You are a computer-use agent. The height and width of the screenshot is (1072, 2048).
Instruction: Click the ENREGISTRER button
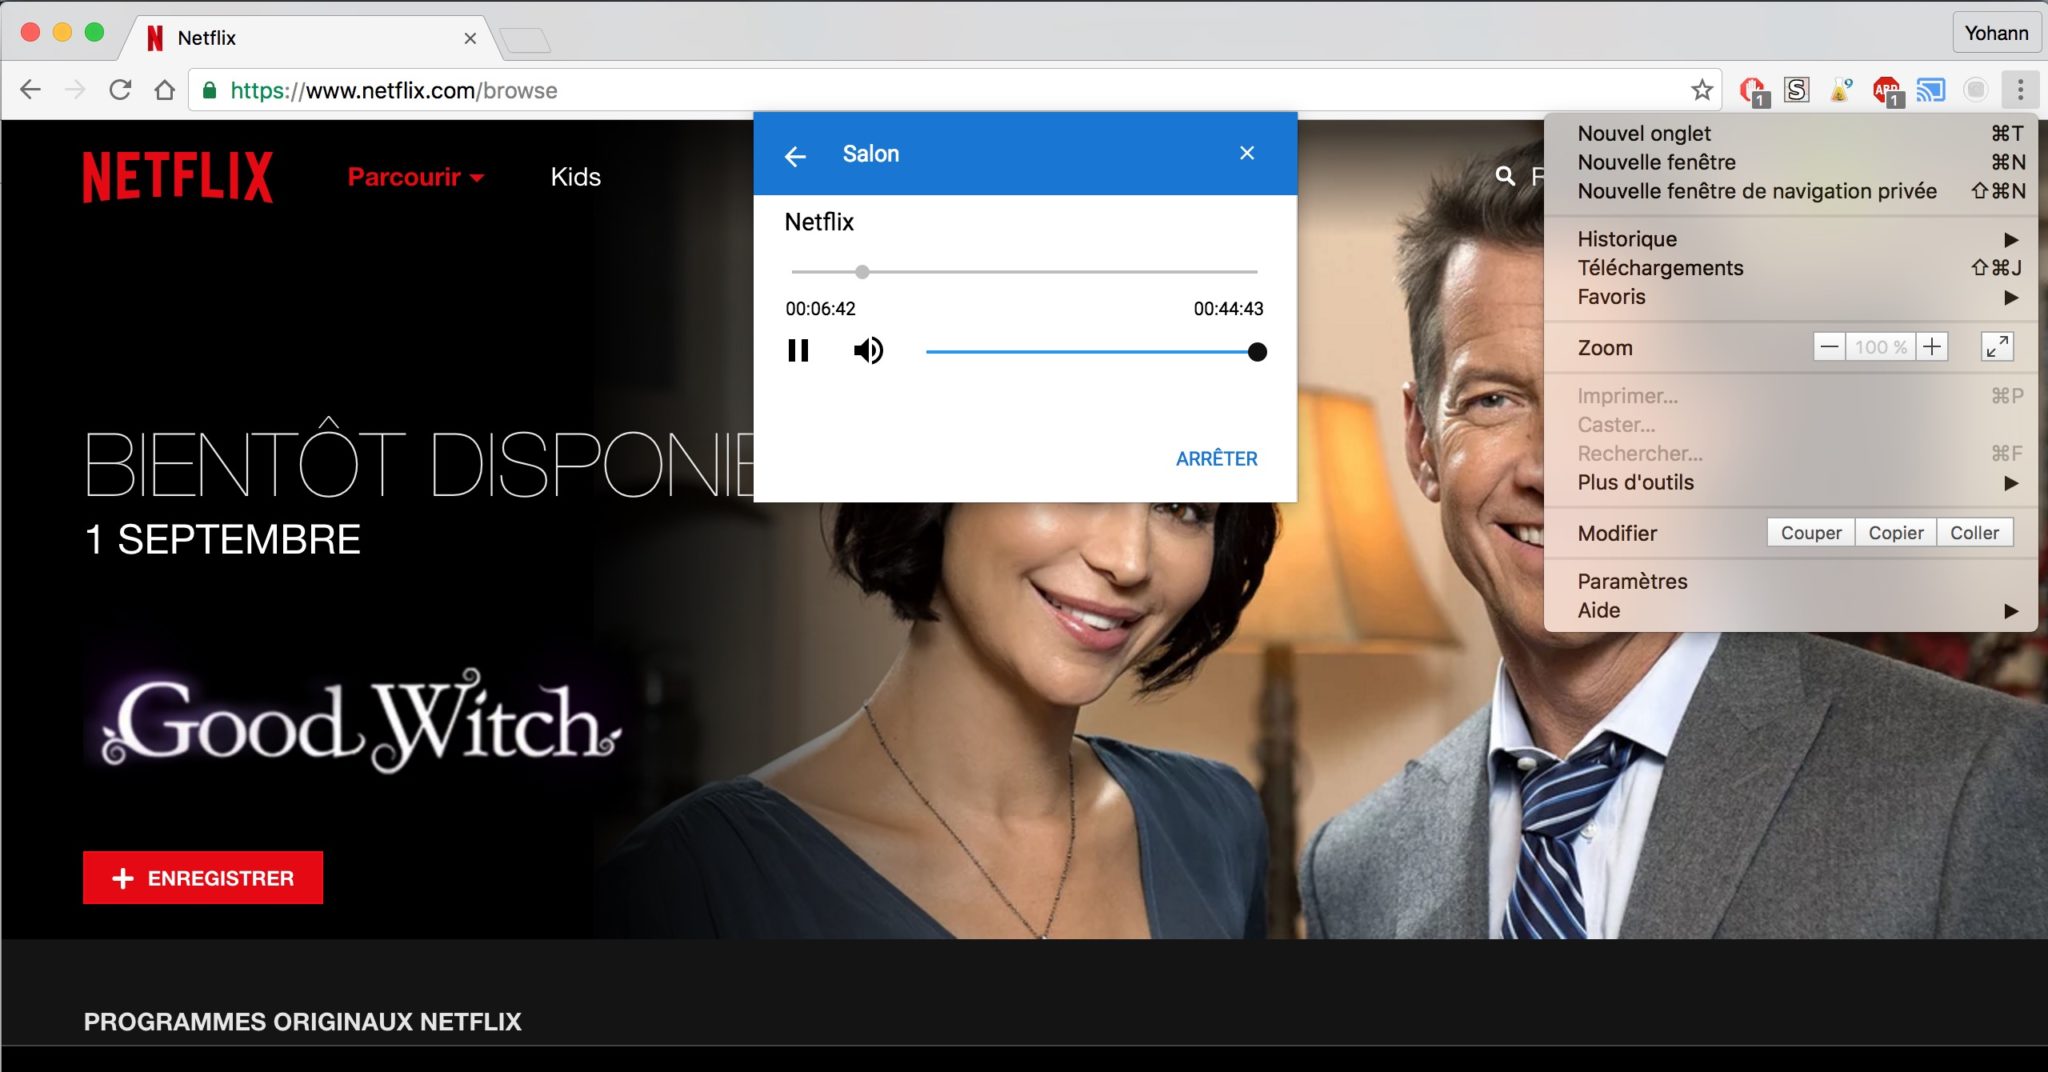pos(203,878)
